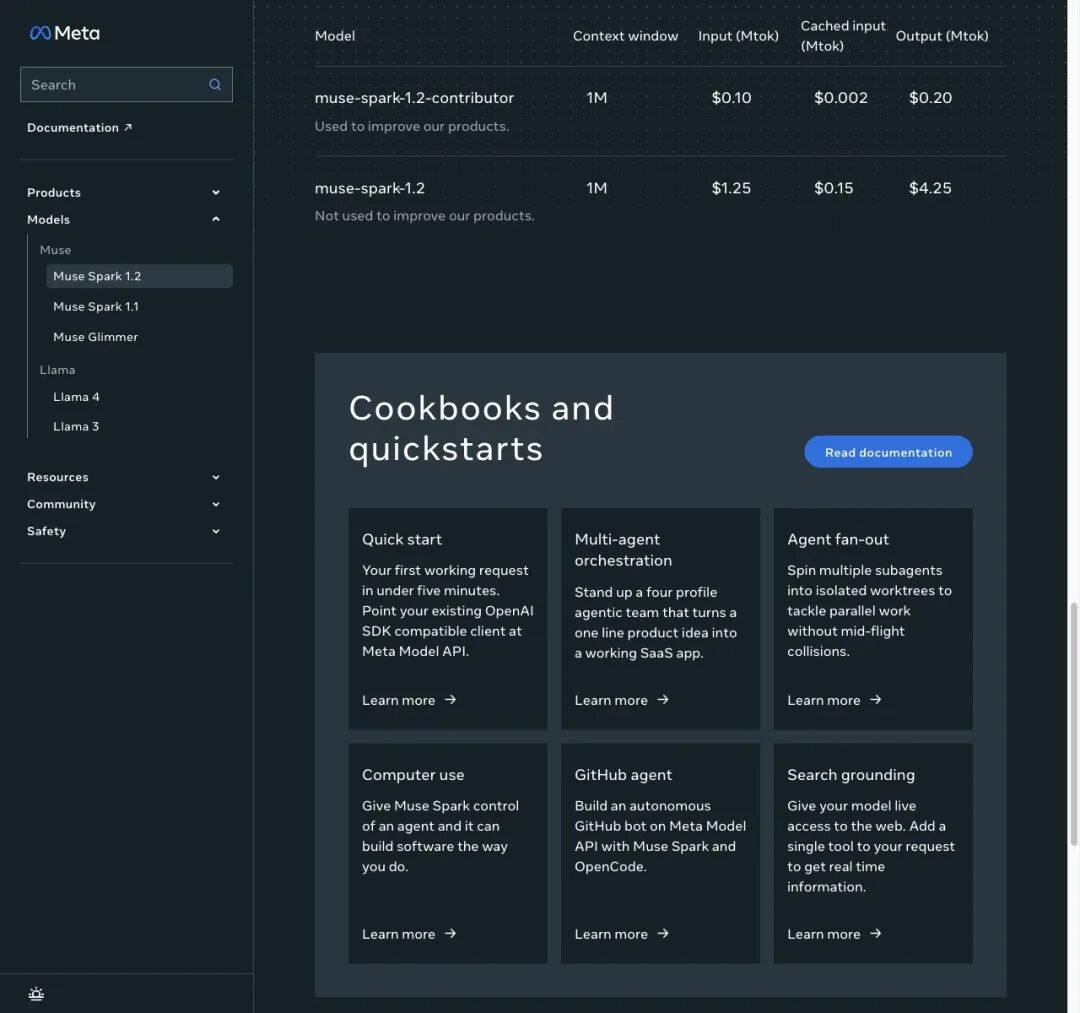Click the Agent fan-out card title
The image size is (1080, 1013).
point(838,539)
